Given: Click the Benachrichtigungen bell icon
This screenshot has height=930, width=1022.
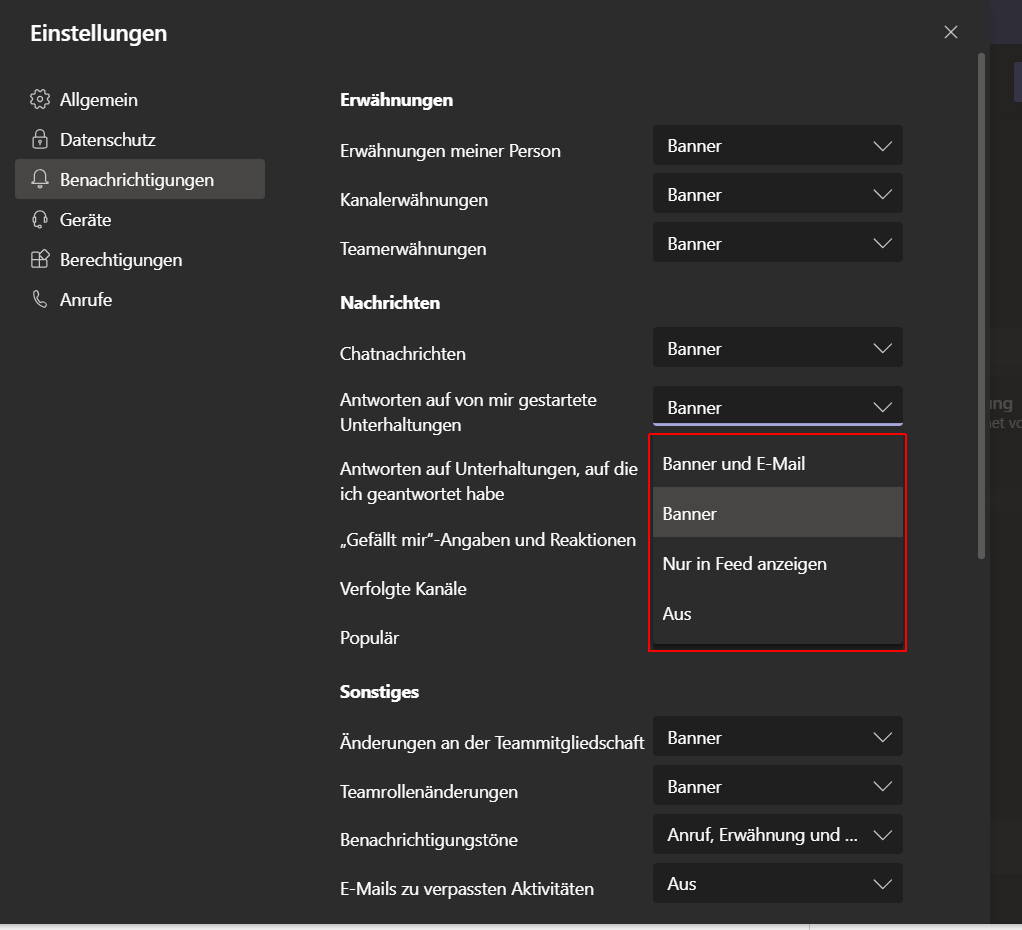Looking at the screenshot, I should 40,179.
